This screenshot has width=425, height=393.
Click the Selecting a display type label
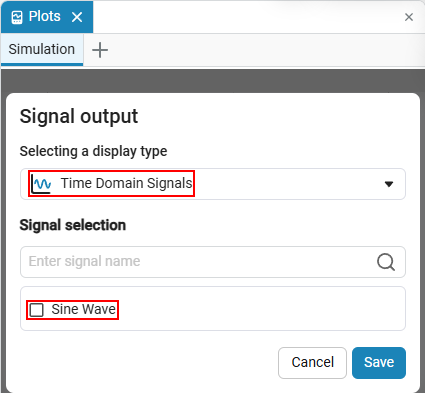point(93,152)
